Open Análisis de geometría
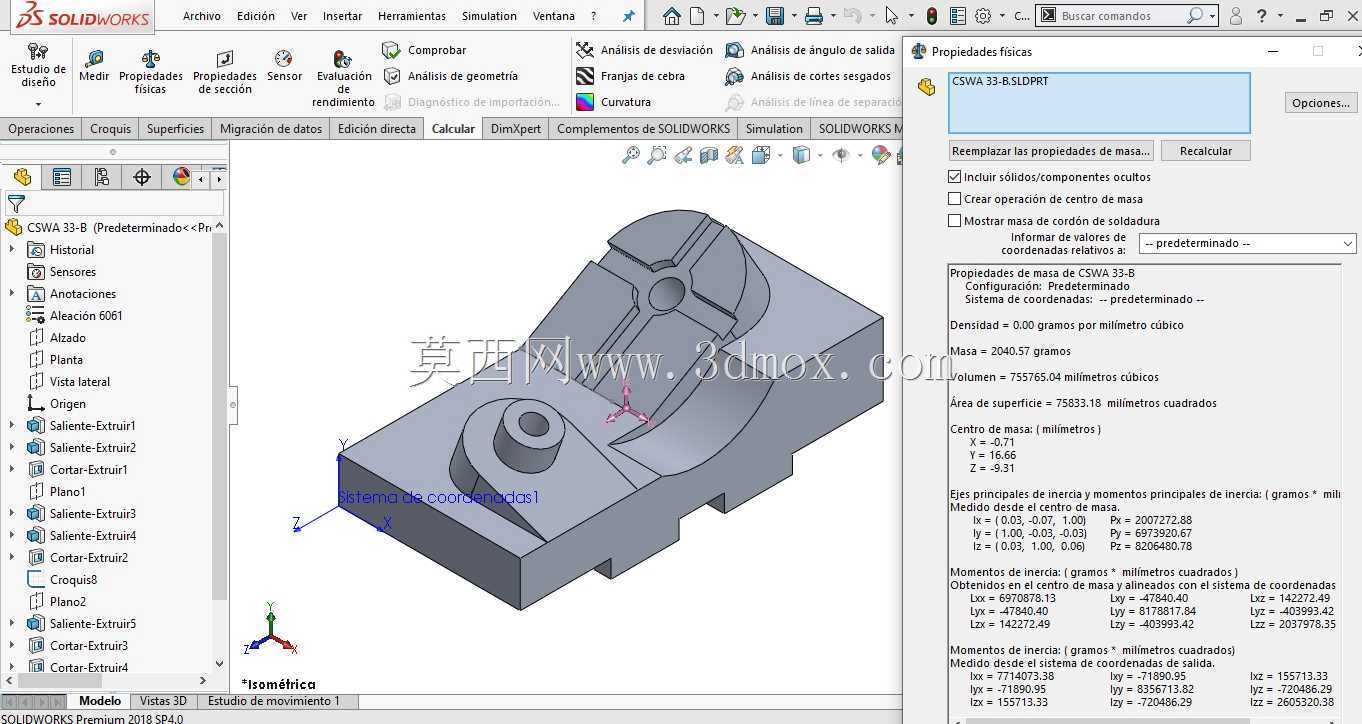Screen dimensions: 1362x724 (x=451, y=76)
